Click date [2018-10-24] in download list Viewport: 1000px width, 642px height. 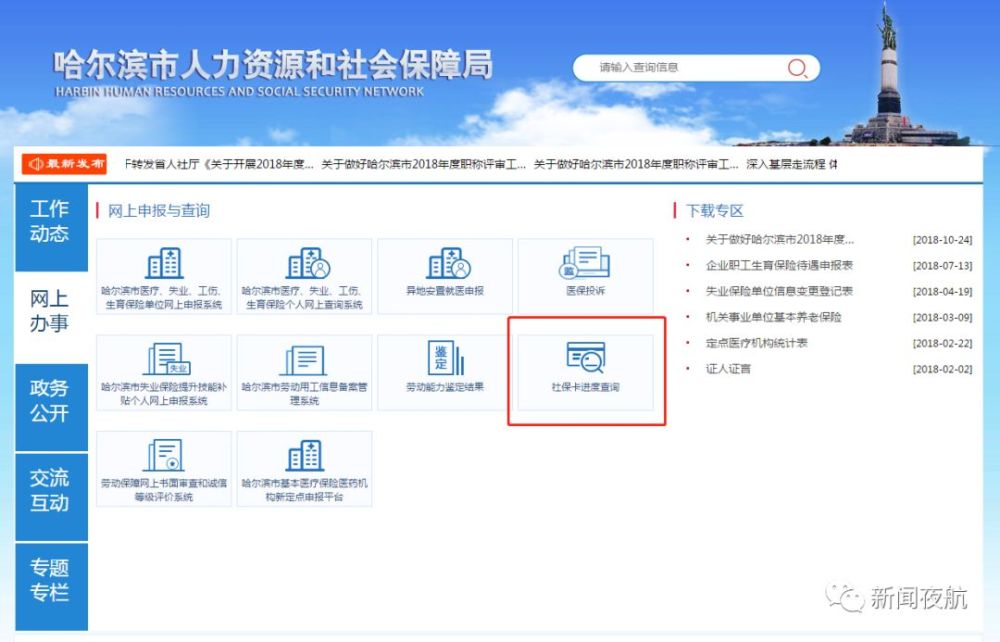pos(942,240)
